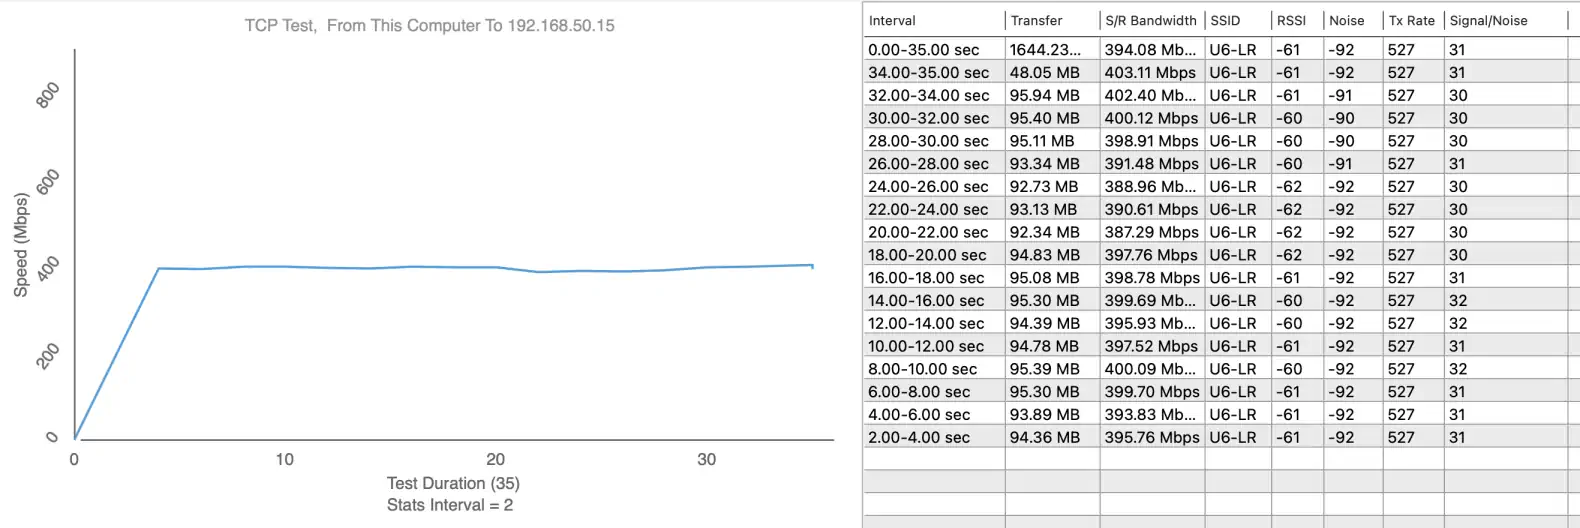Select the 0.00-35.00 sec summary row

point(923,49)
